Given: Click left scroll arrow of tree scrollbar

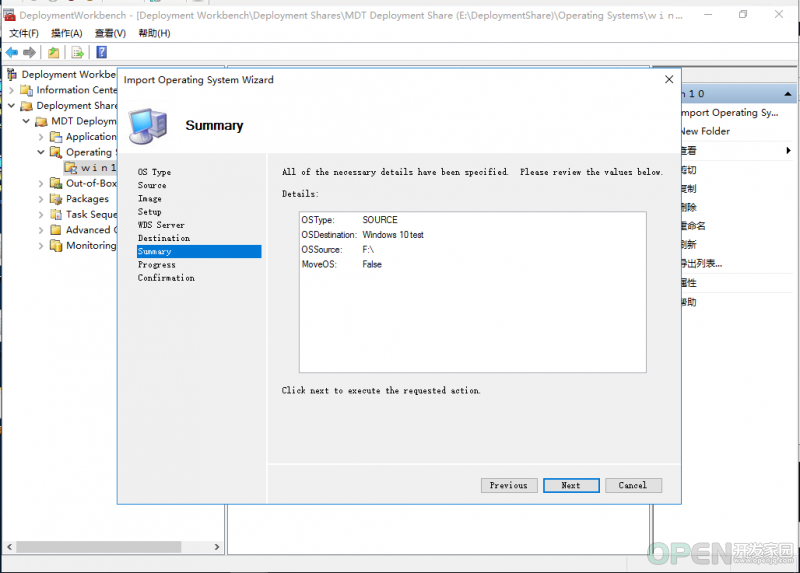Looking at the screenshot, I should tap(10, 546).
